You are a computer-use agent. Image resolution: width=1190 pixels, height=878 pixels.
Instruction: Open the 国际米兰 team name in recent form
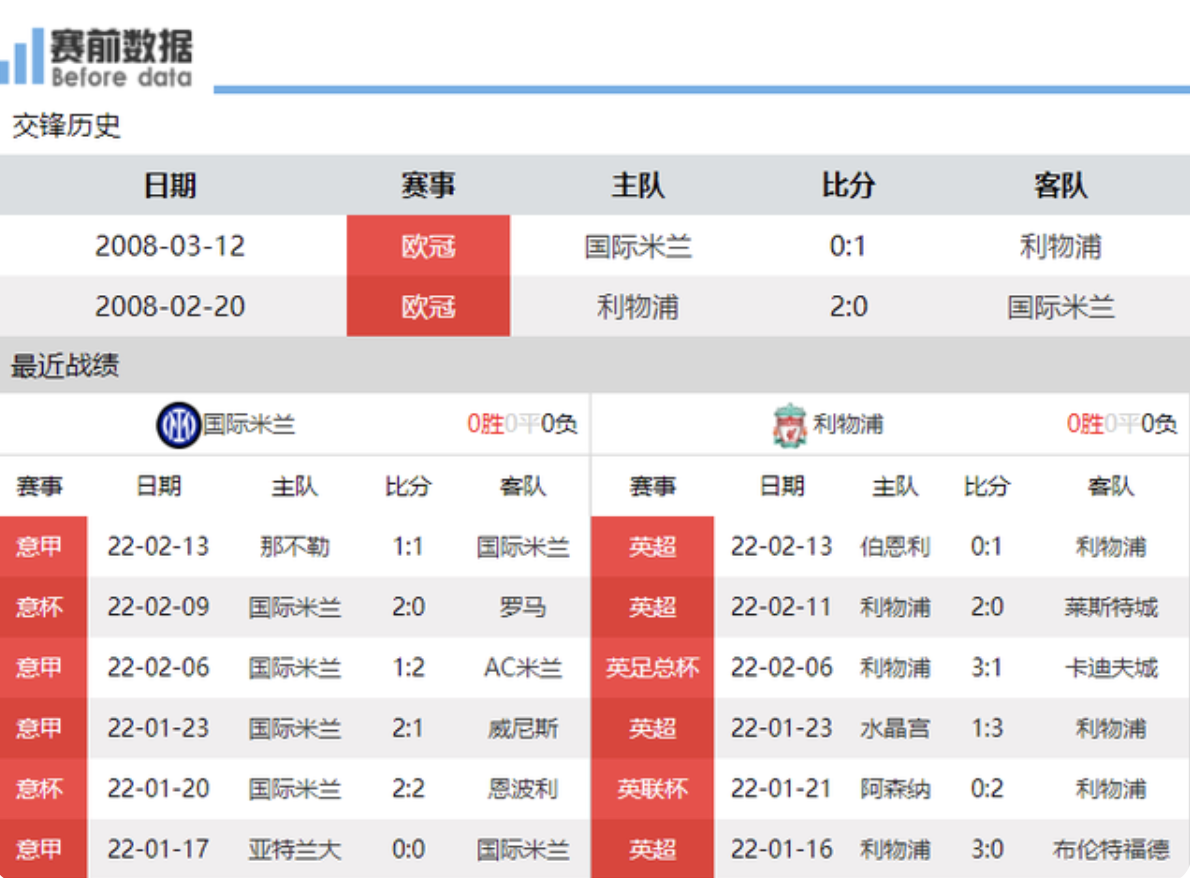[249, 425]
